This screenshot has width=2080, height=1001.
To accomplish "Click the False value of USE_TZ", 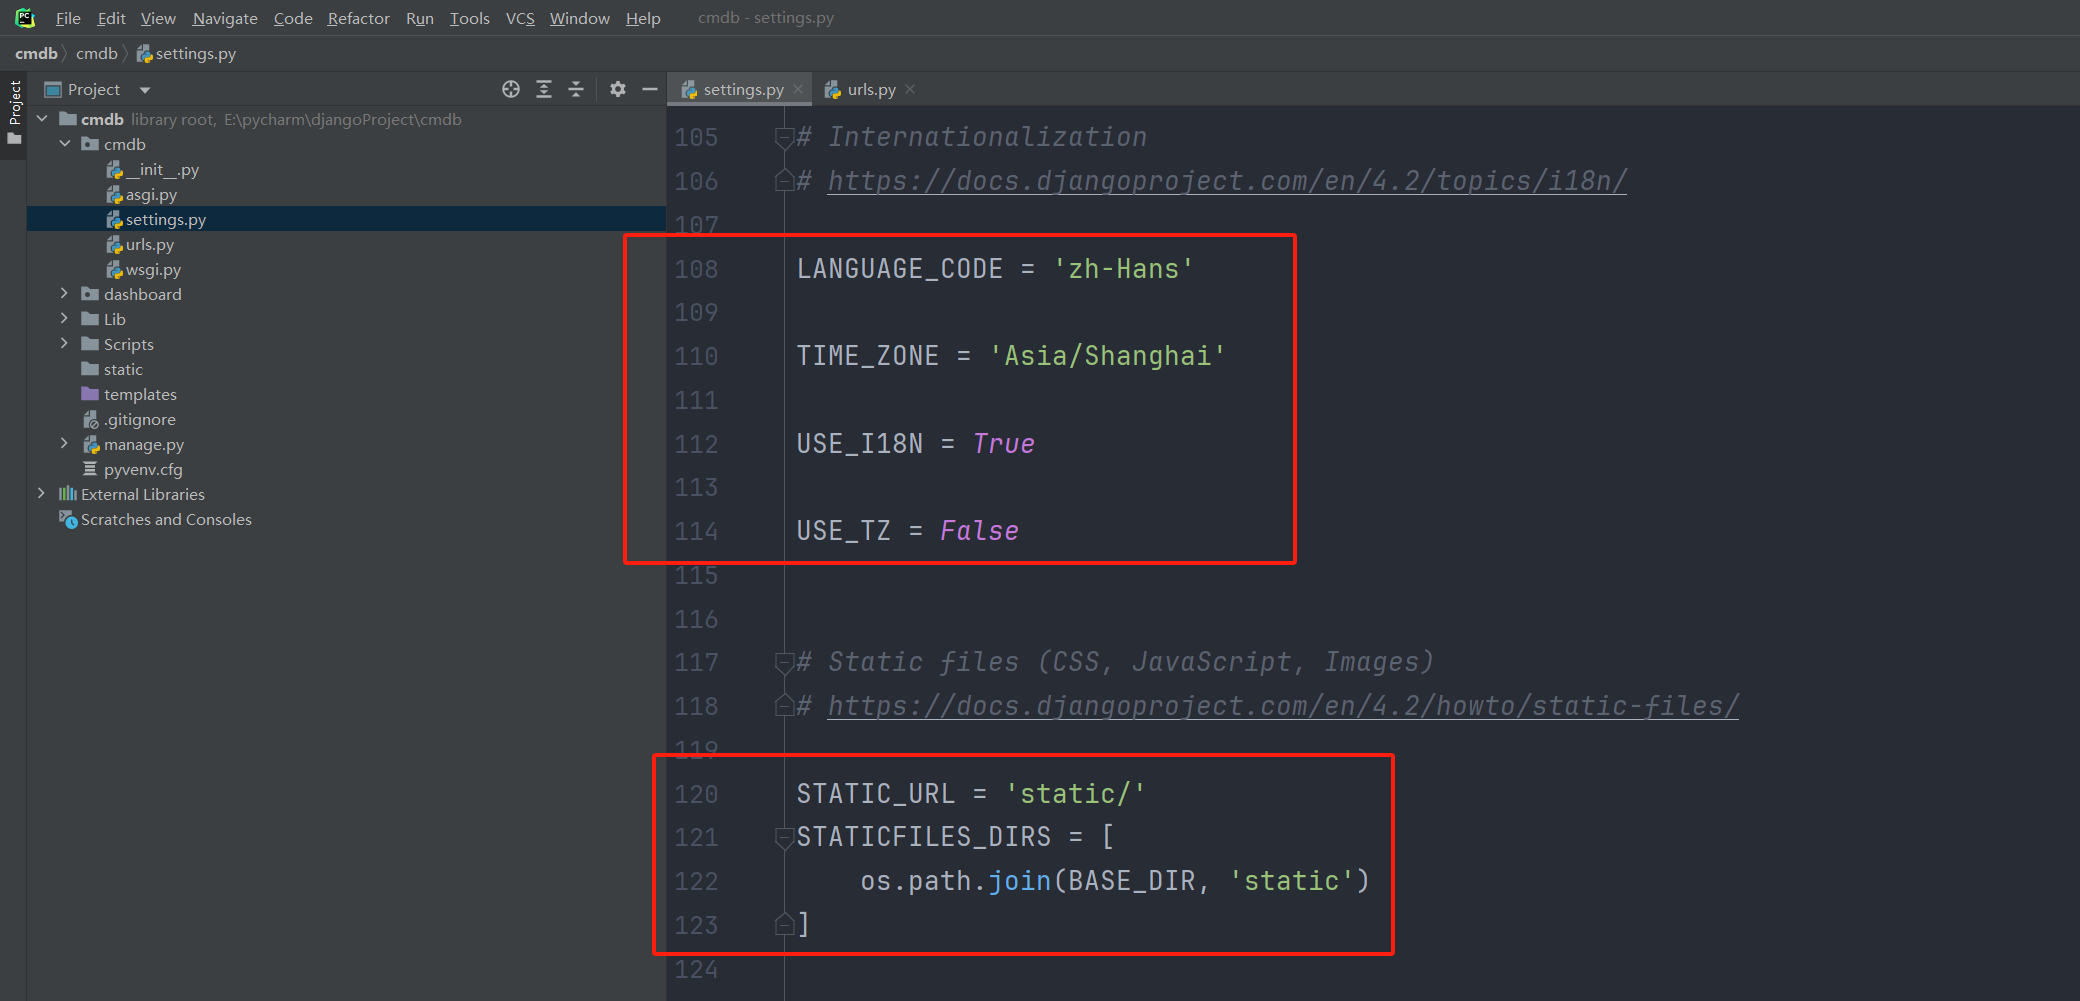I will pyautogui.click(x=980, y=531).
